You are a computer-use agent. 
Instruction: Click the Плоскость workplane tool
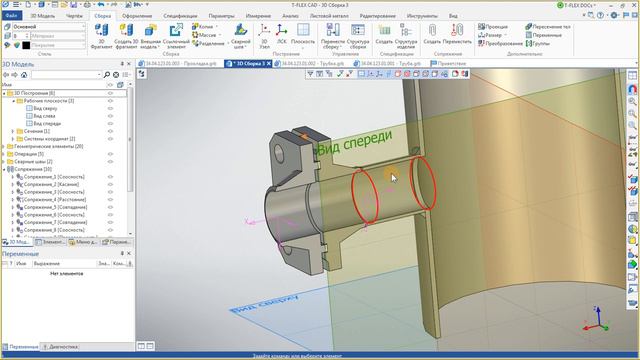[x=303, y=36]
